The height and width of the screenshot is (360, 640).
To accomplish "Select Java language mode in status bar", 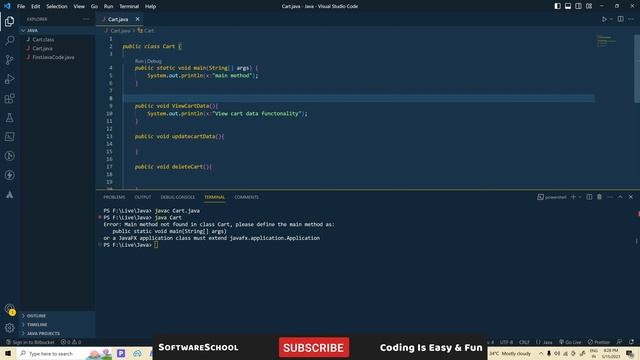I will tap(544, 342).
